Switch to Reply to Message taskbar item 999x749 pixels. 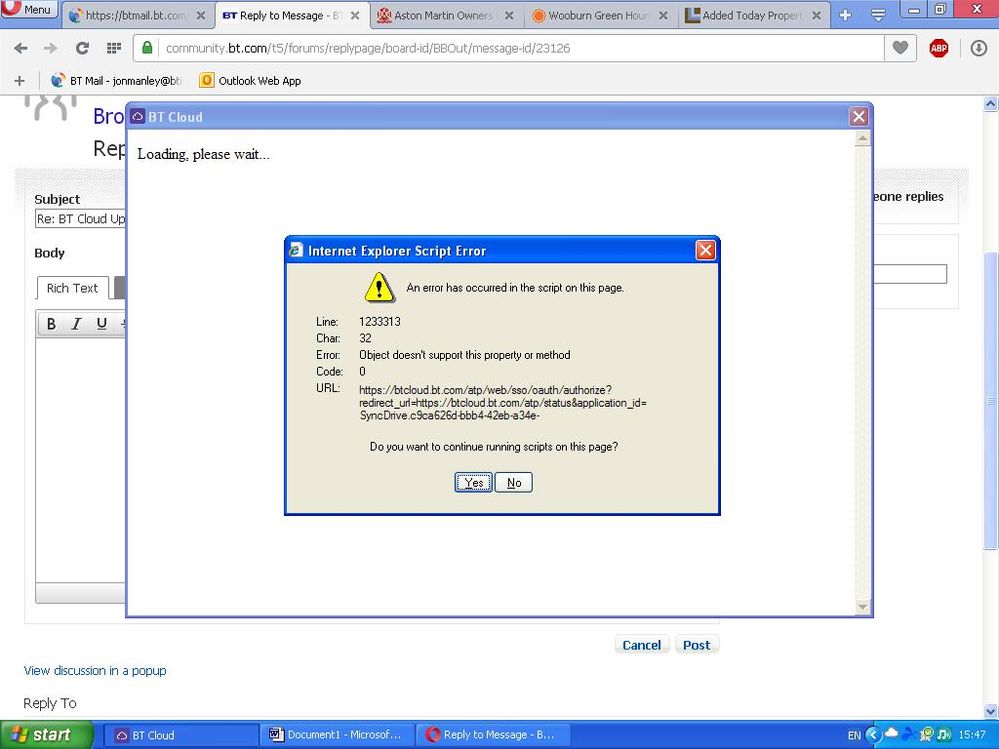(493, 735)
